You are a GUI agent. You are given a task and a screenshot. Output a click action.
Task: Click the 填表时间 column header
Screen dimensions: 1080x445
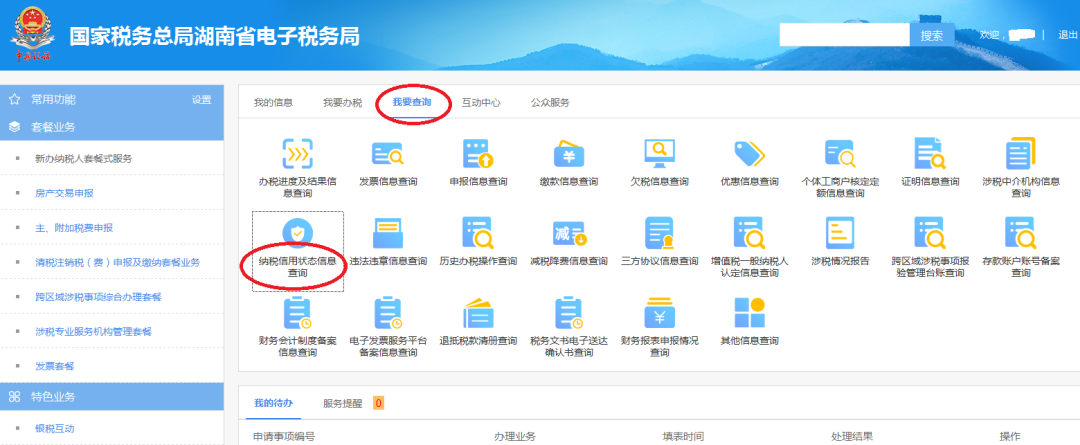pyautogui.click(x=683, y=437)
